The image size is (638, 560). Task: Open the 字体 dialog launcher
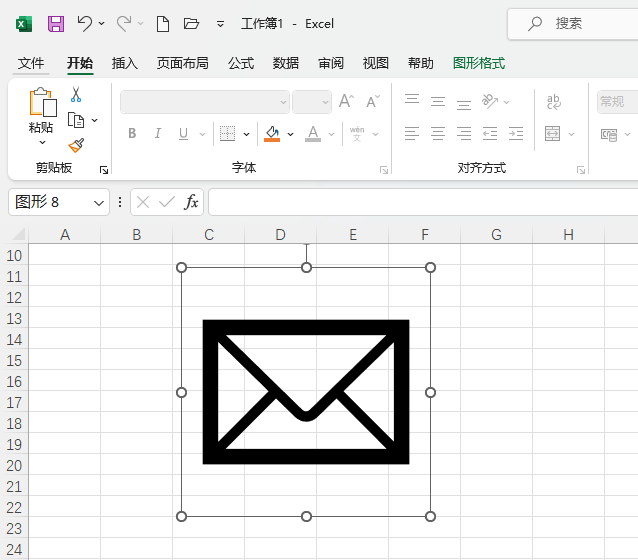point(384,170)
